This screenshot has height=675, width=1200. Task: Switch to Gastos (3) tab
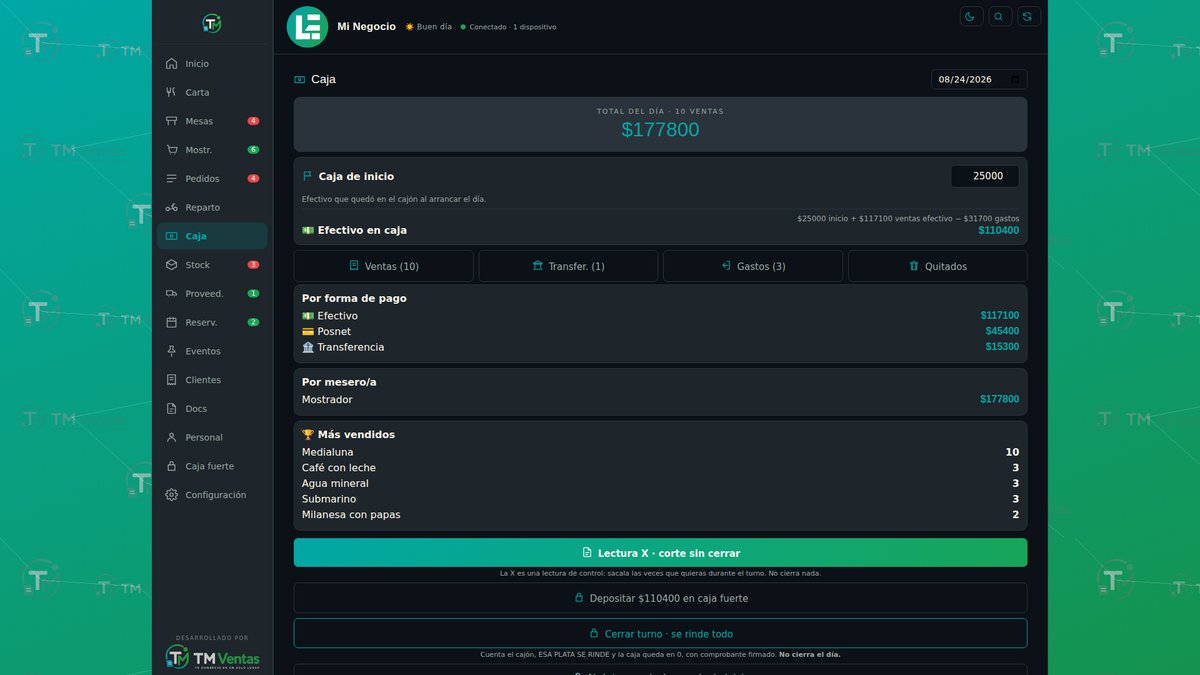pos(753,266)
